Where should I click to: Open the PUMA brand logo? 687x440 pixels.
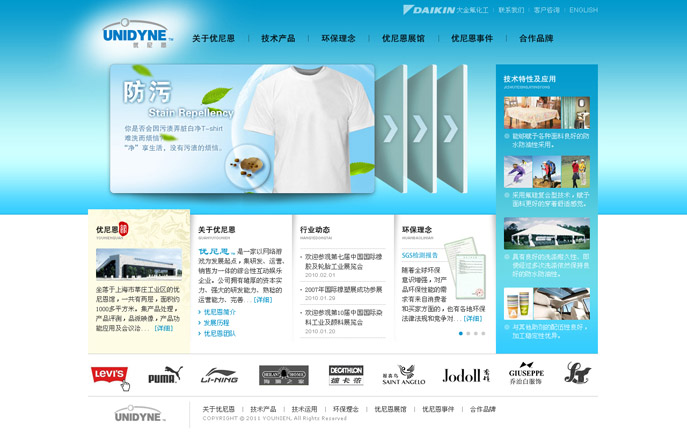point(165,375)
